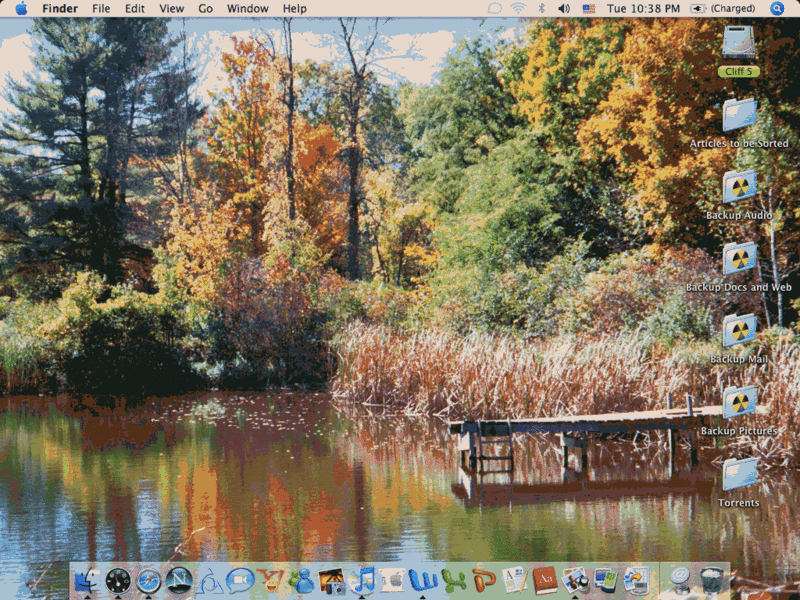Image resolution: width=800 pixels, height=600 pixels.
Task: Select the Articles to be Sorted folder
Action: (739, 115)
